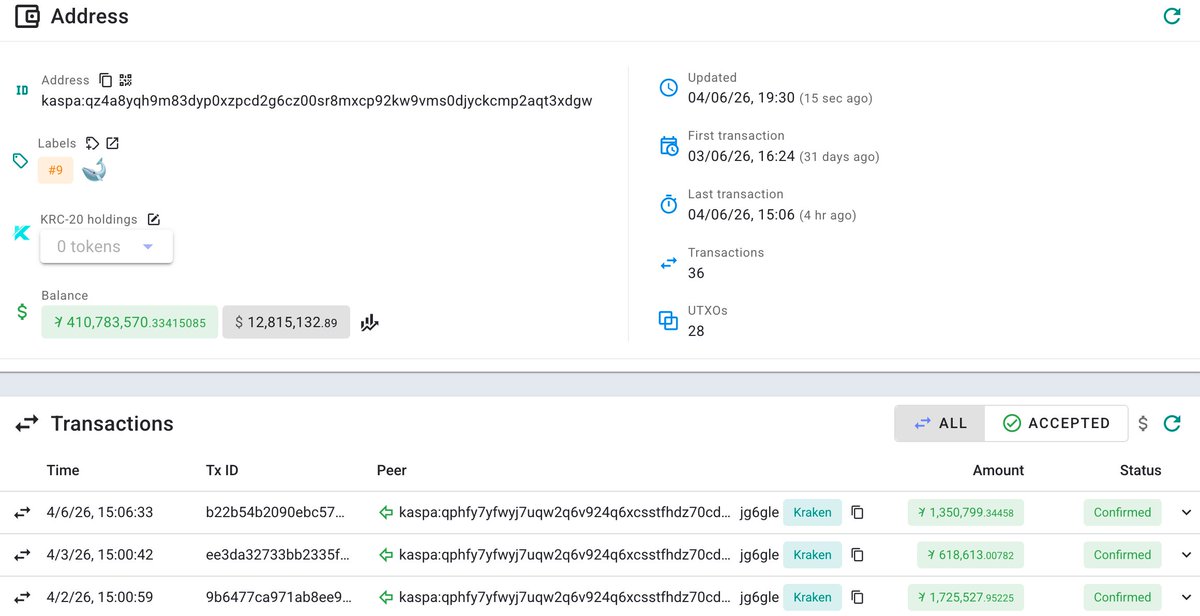Click the #9 rank label badge
Viewport: 1200px width, 616px height.
click(56, 170)
